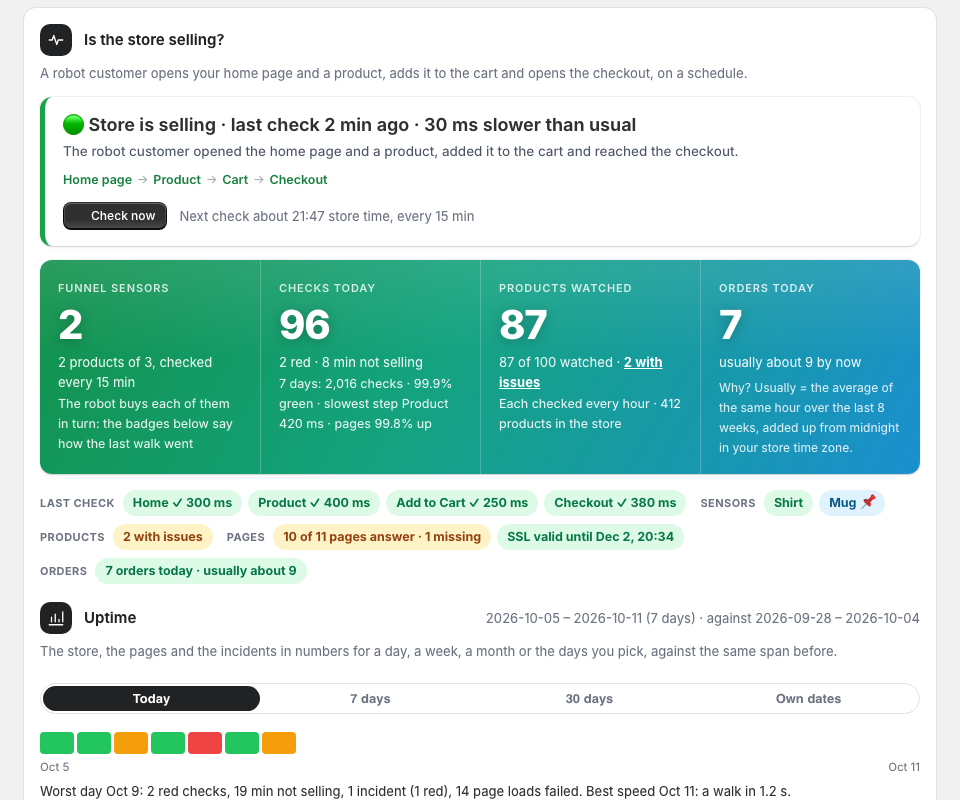
Task: Open the Own dates range tab
Action: pos(808,698)
